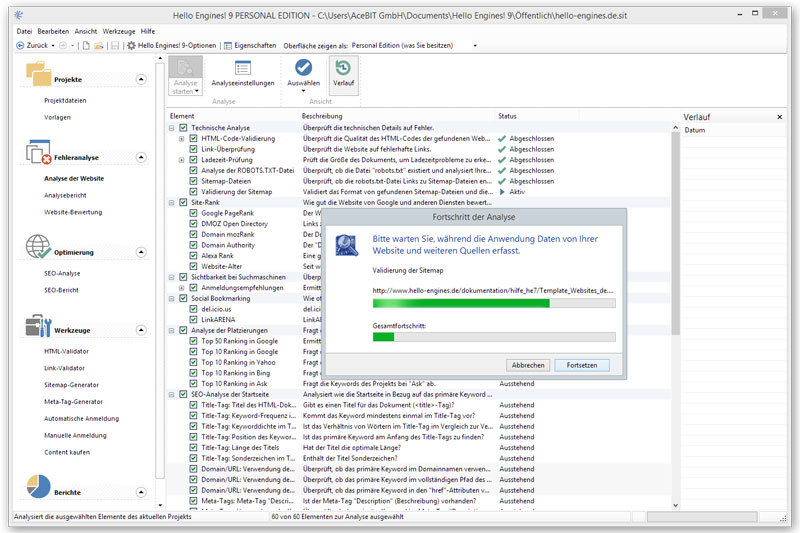Toggle the Verlauf history ribbon icon
This screenshot has width=800, height=533.
[343, 68]
